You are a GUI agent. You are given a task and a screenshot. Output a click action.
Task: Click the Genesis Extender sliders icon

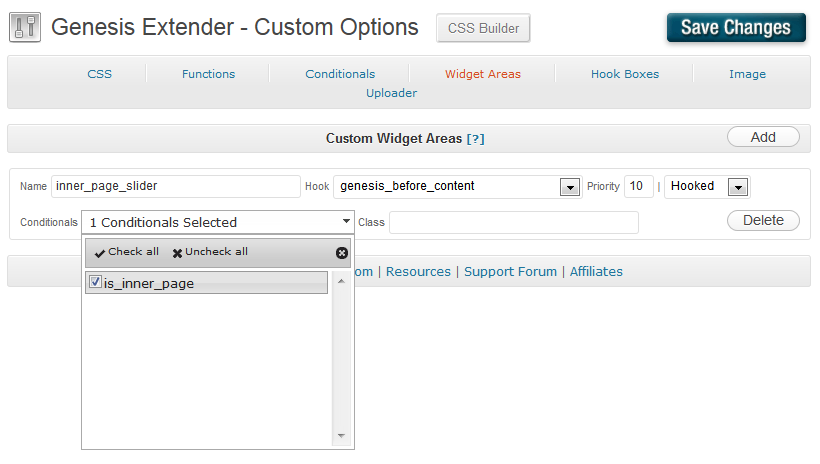click(x=24, y=27)
